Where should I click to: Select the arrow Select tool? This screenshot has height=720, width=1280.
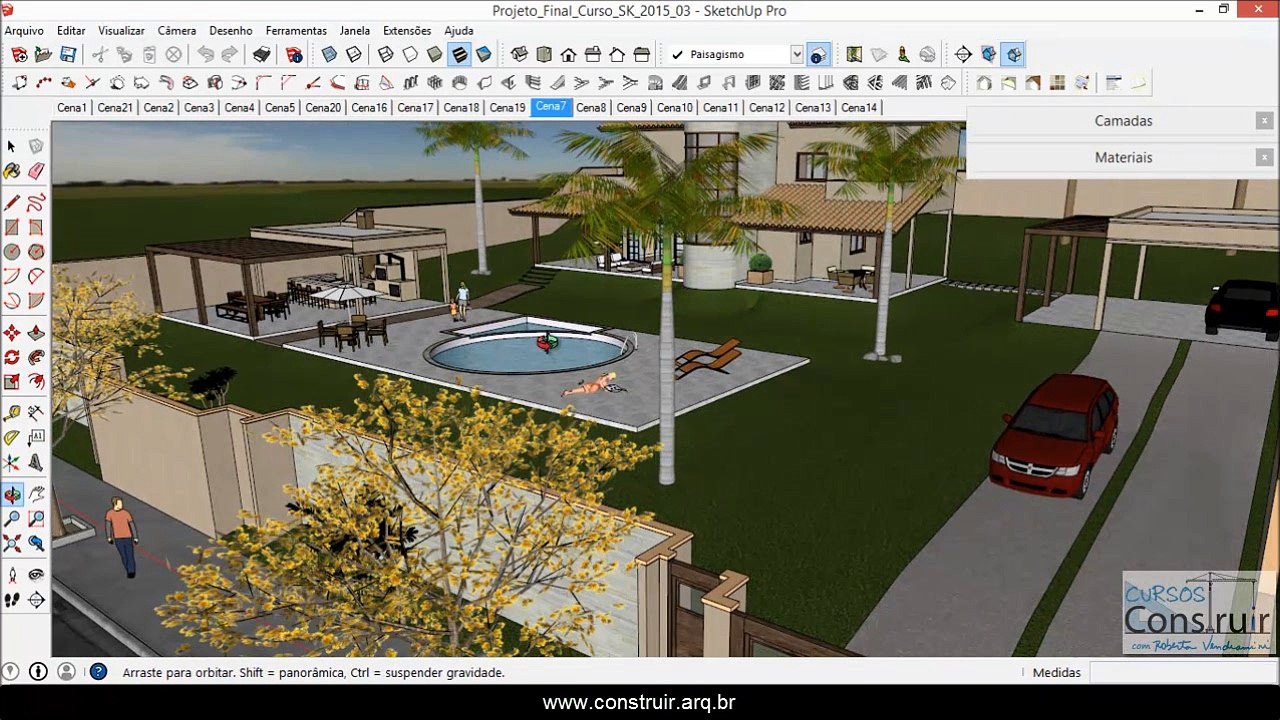click(x=12, y=147)
